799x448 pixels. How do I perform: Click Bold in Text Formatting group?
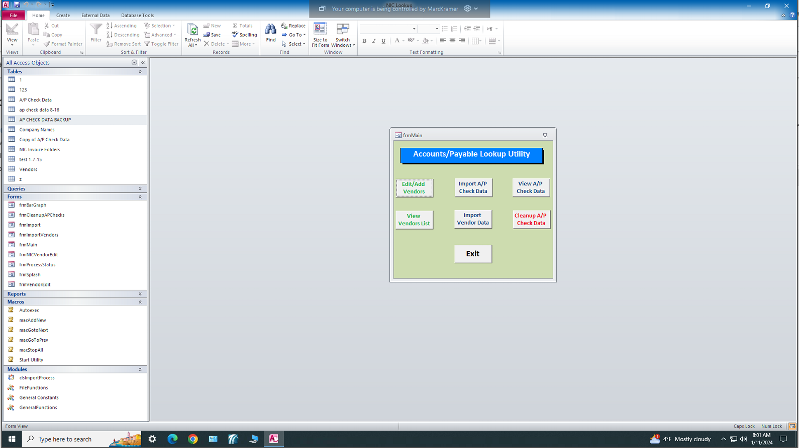364,41
